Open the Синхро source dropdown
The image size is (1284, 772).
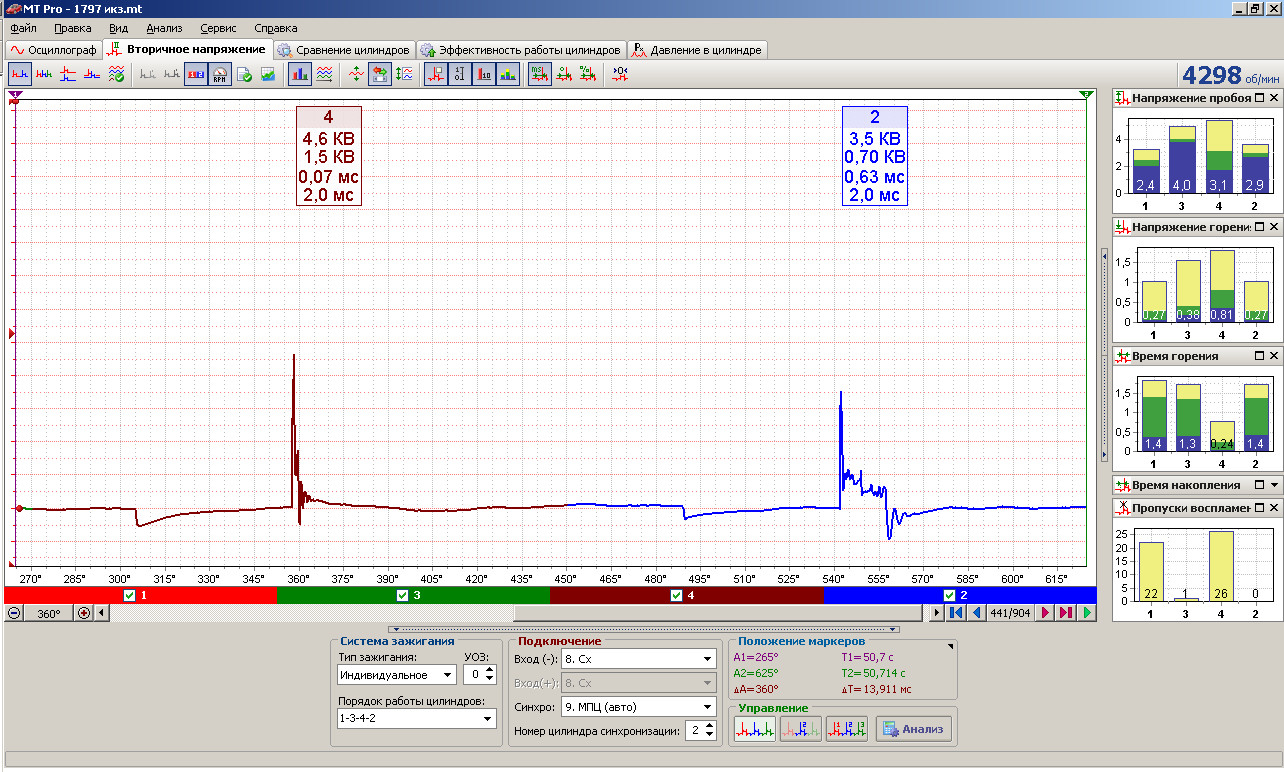[x=708, y=707]
